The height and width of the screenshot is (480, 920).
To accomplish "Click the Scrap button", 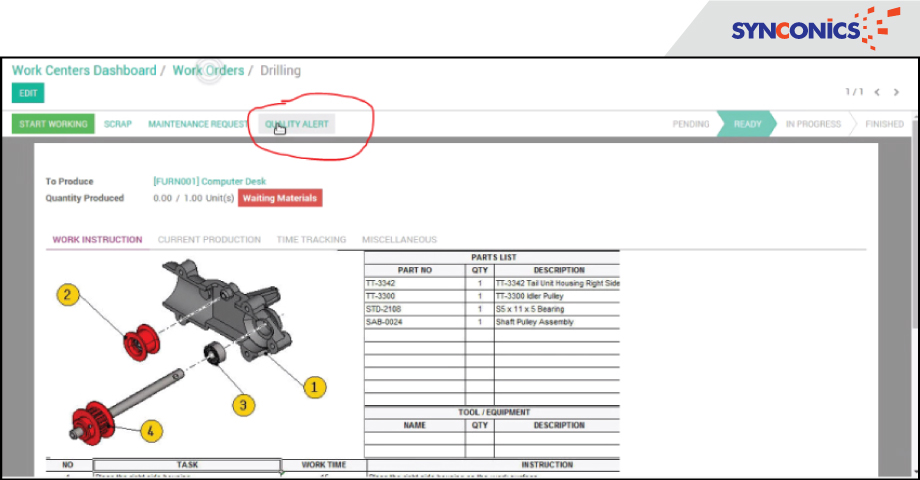I will tap(118, 124).
